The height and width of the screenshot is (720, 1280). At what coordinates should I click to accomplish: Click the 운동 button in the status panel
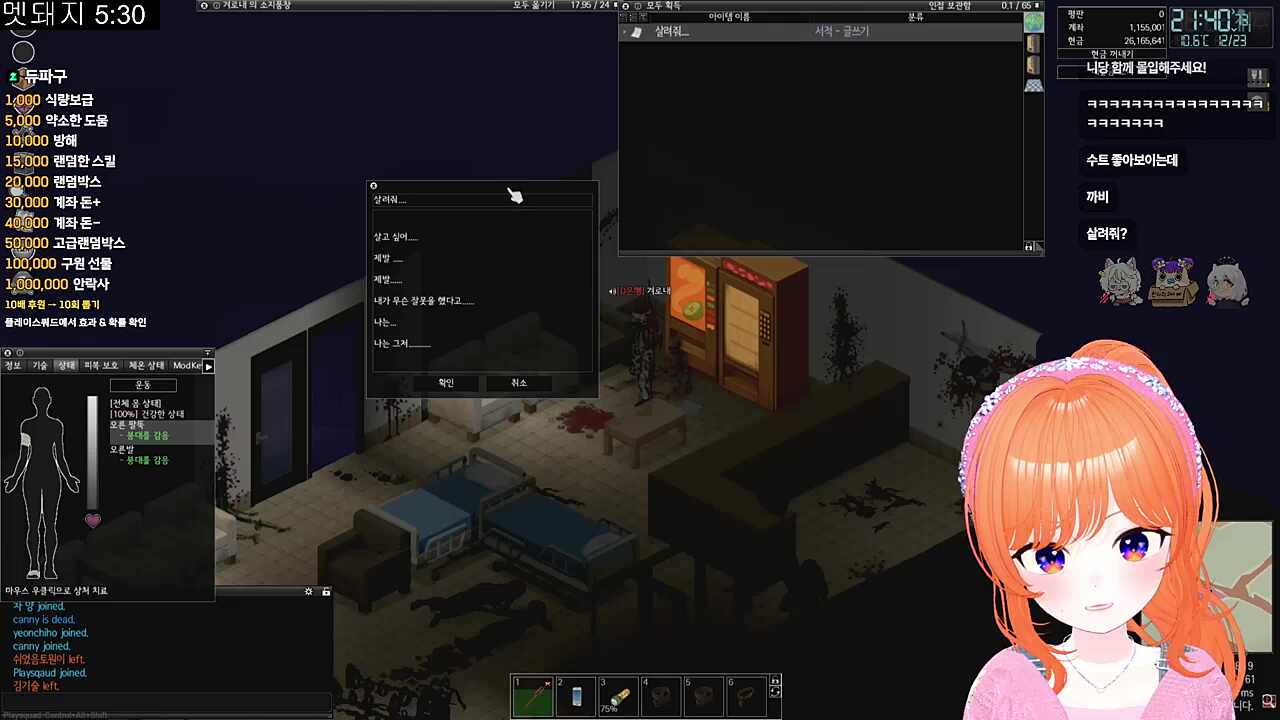point(143,385)
